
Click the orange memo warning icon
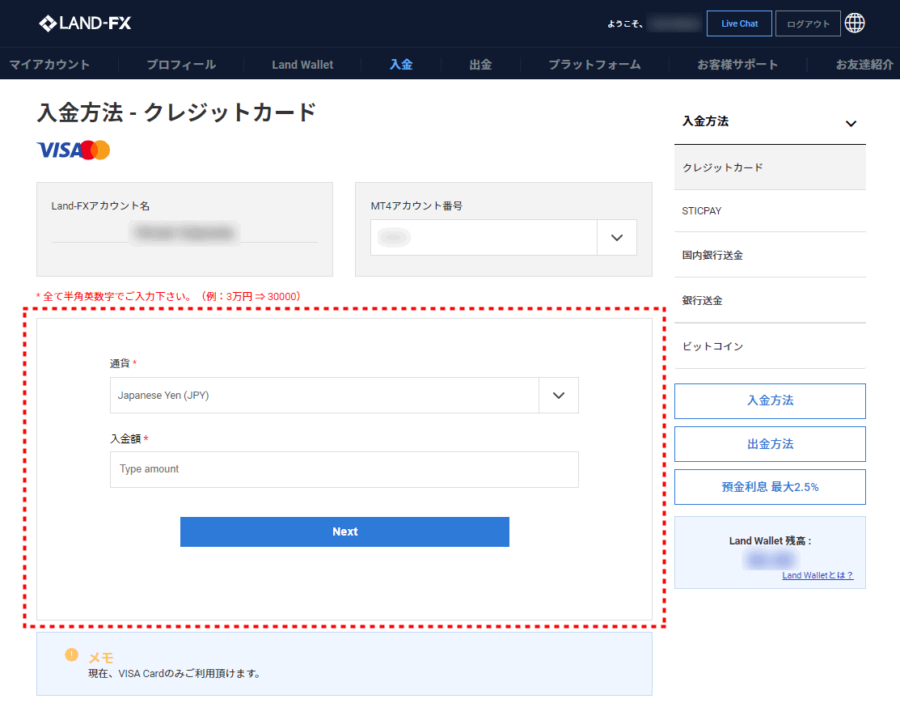click(x=71, y=655)
